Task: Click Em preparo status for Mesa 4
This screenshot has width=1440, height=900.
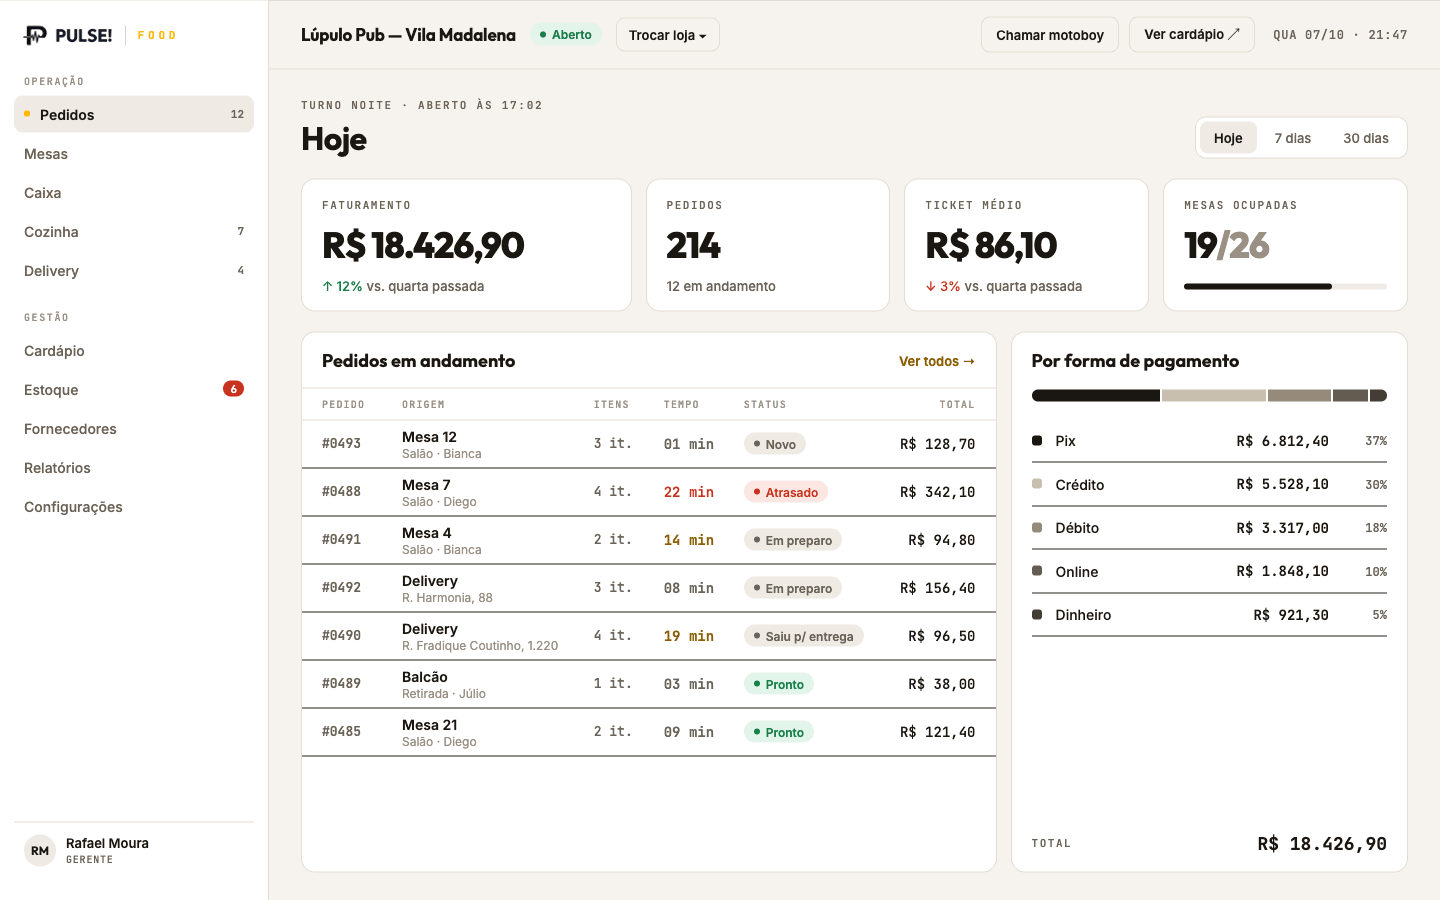Action: click(x=793, y=540)
